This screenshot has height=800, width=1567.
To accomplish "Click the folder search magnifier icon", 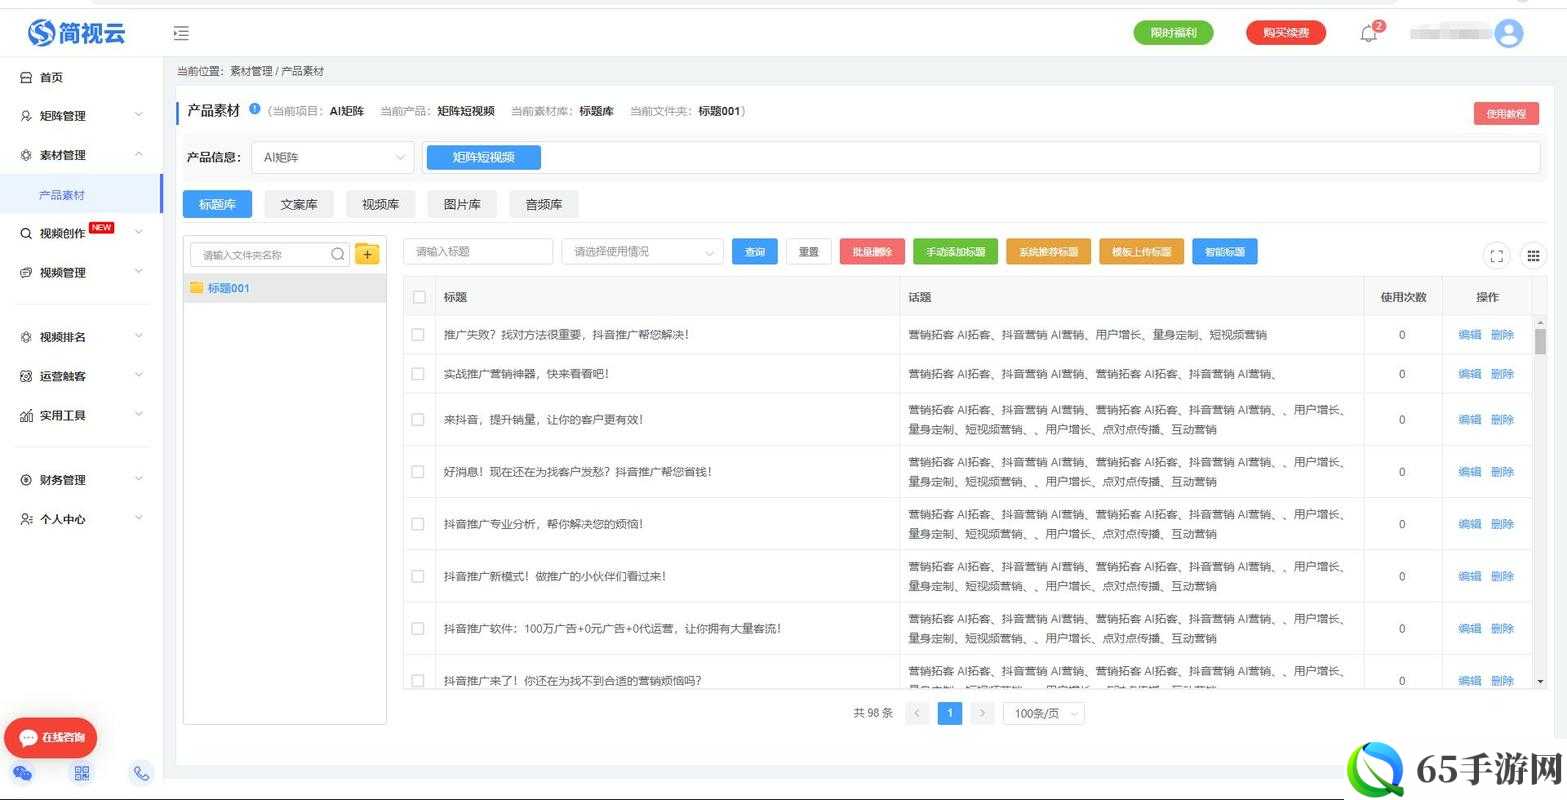I will pos(338,255).
